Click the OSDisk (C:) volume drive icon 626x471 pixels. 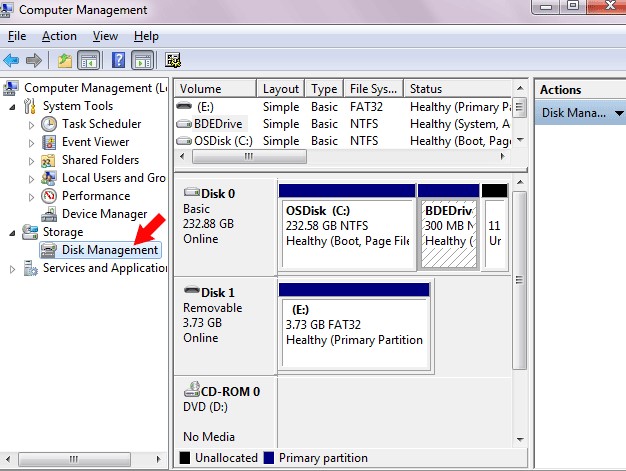pyautogui.click(x=184, y=141)
